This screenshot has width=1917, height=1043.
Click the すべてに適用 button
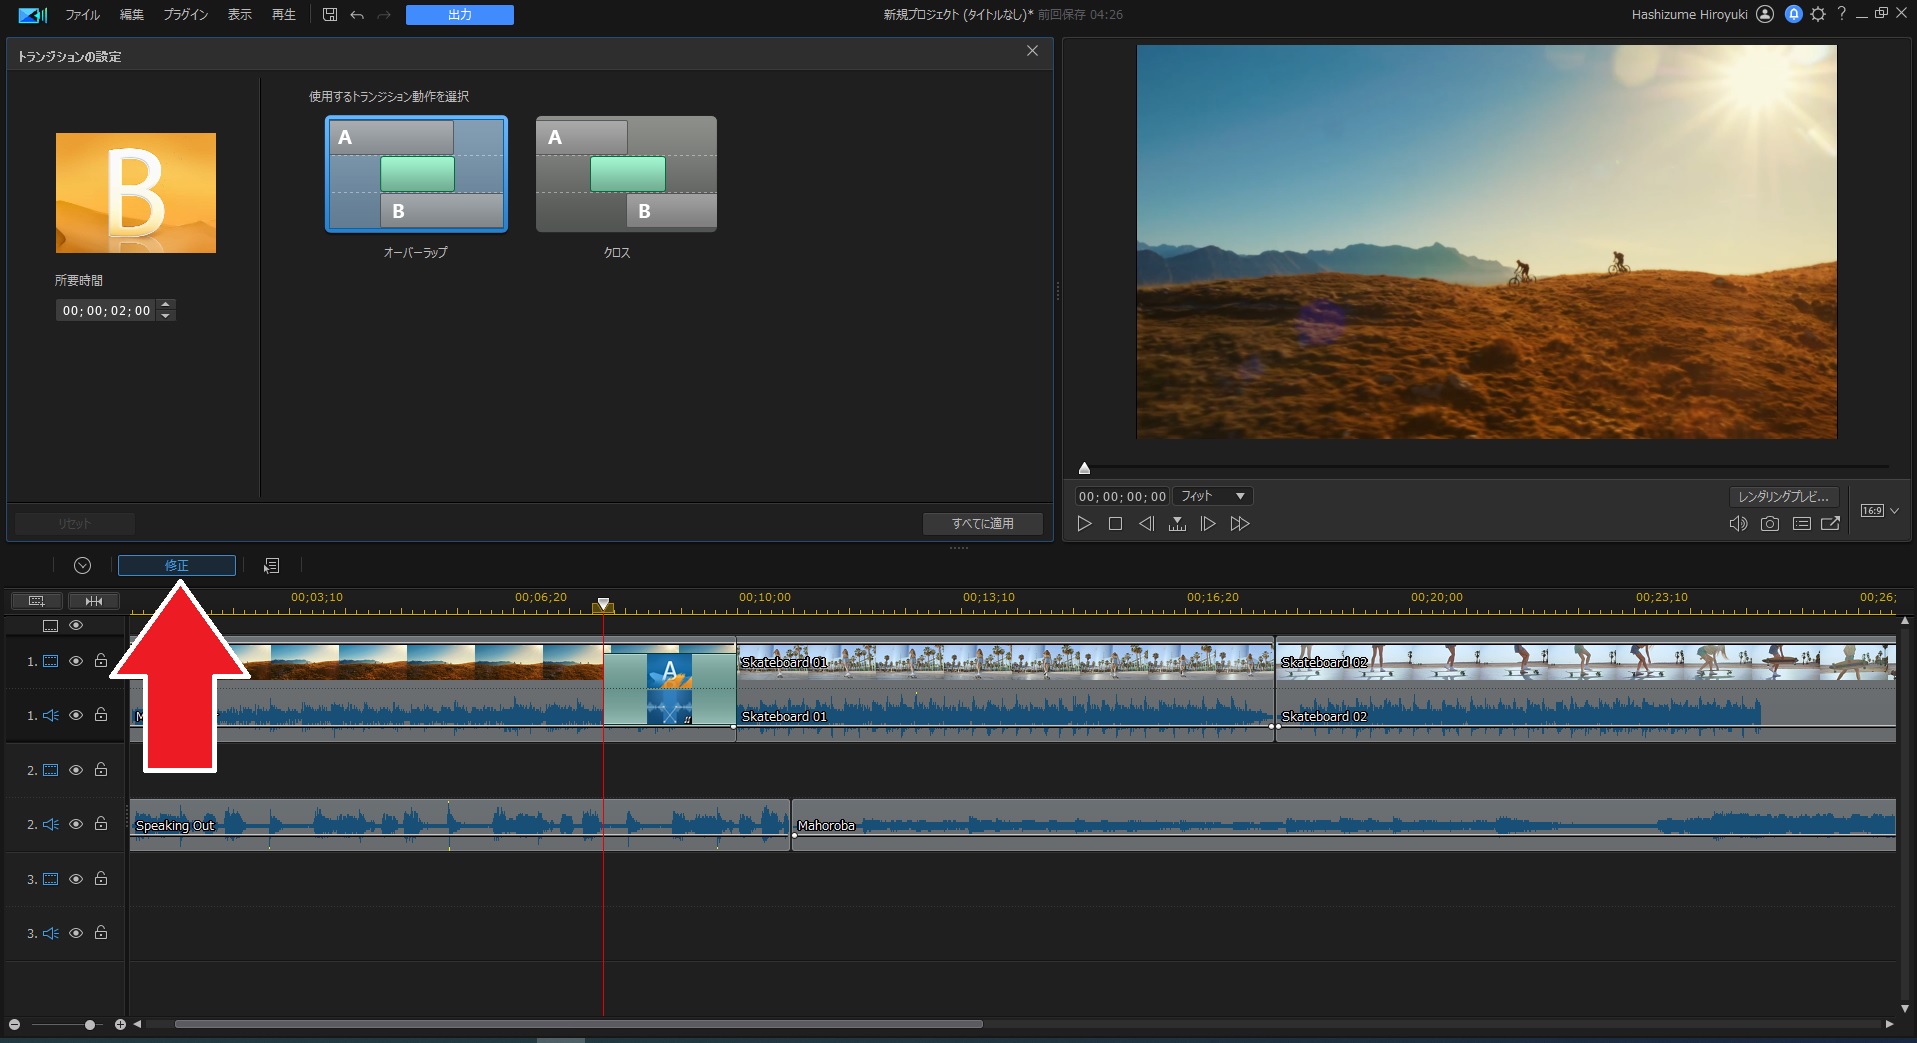tap(982, 523)
